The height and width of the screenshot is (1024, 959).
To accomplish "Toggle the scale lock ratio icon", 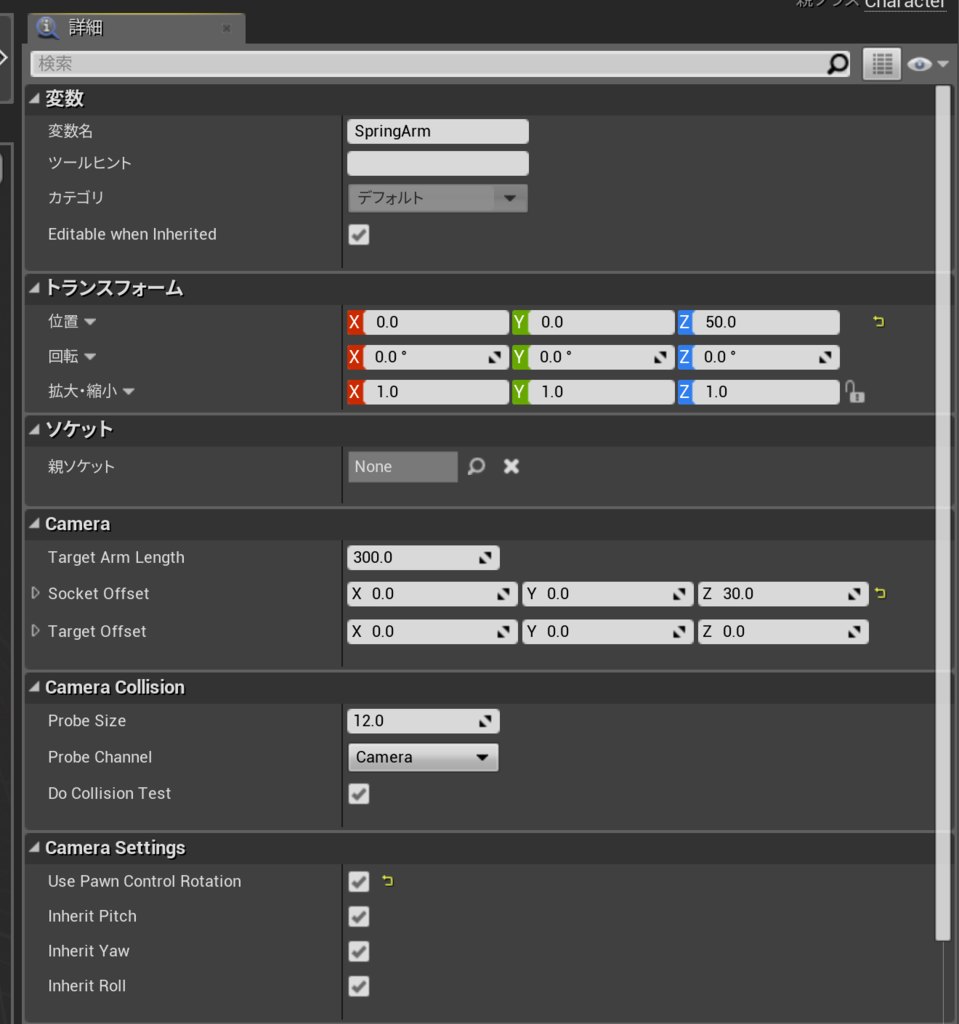I will click(854, 392).
